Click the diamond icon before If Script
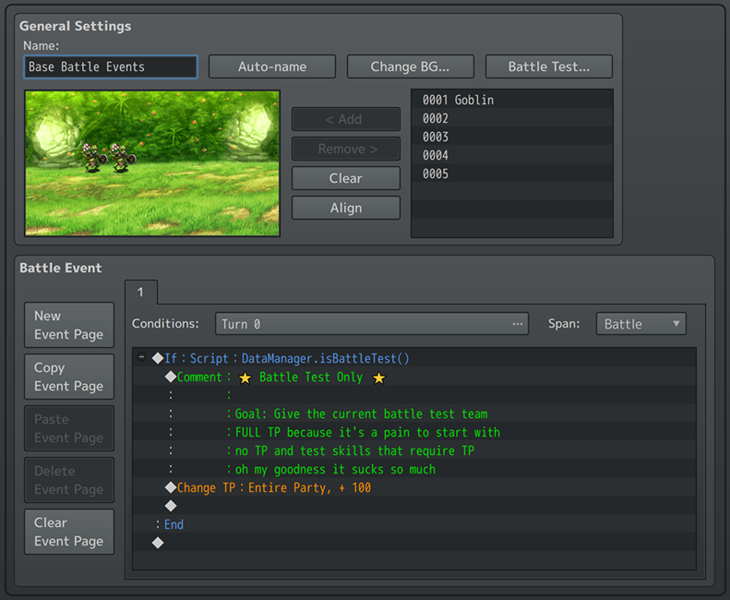730x600 pixels. tap(157, 358)
